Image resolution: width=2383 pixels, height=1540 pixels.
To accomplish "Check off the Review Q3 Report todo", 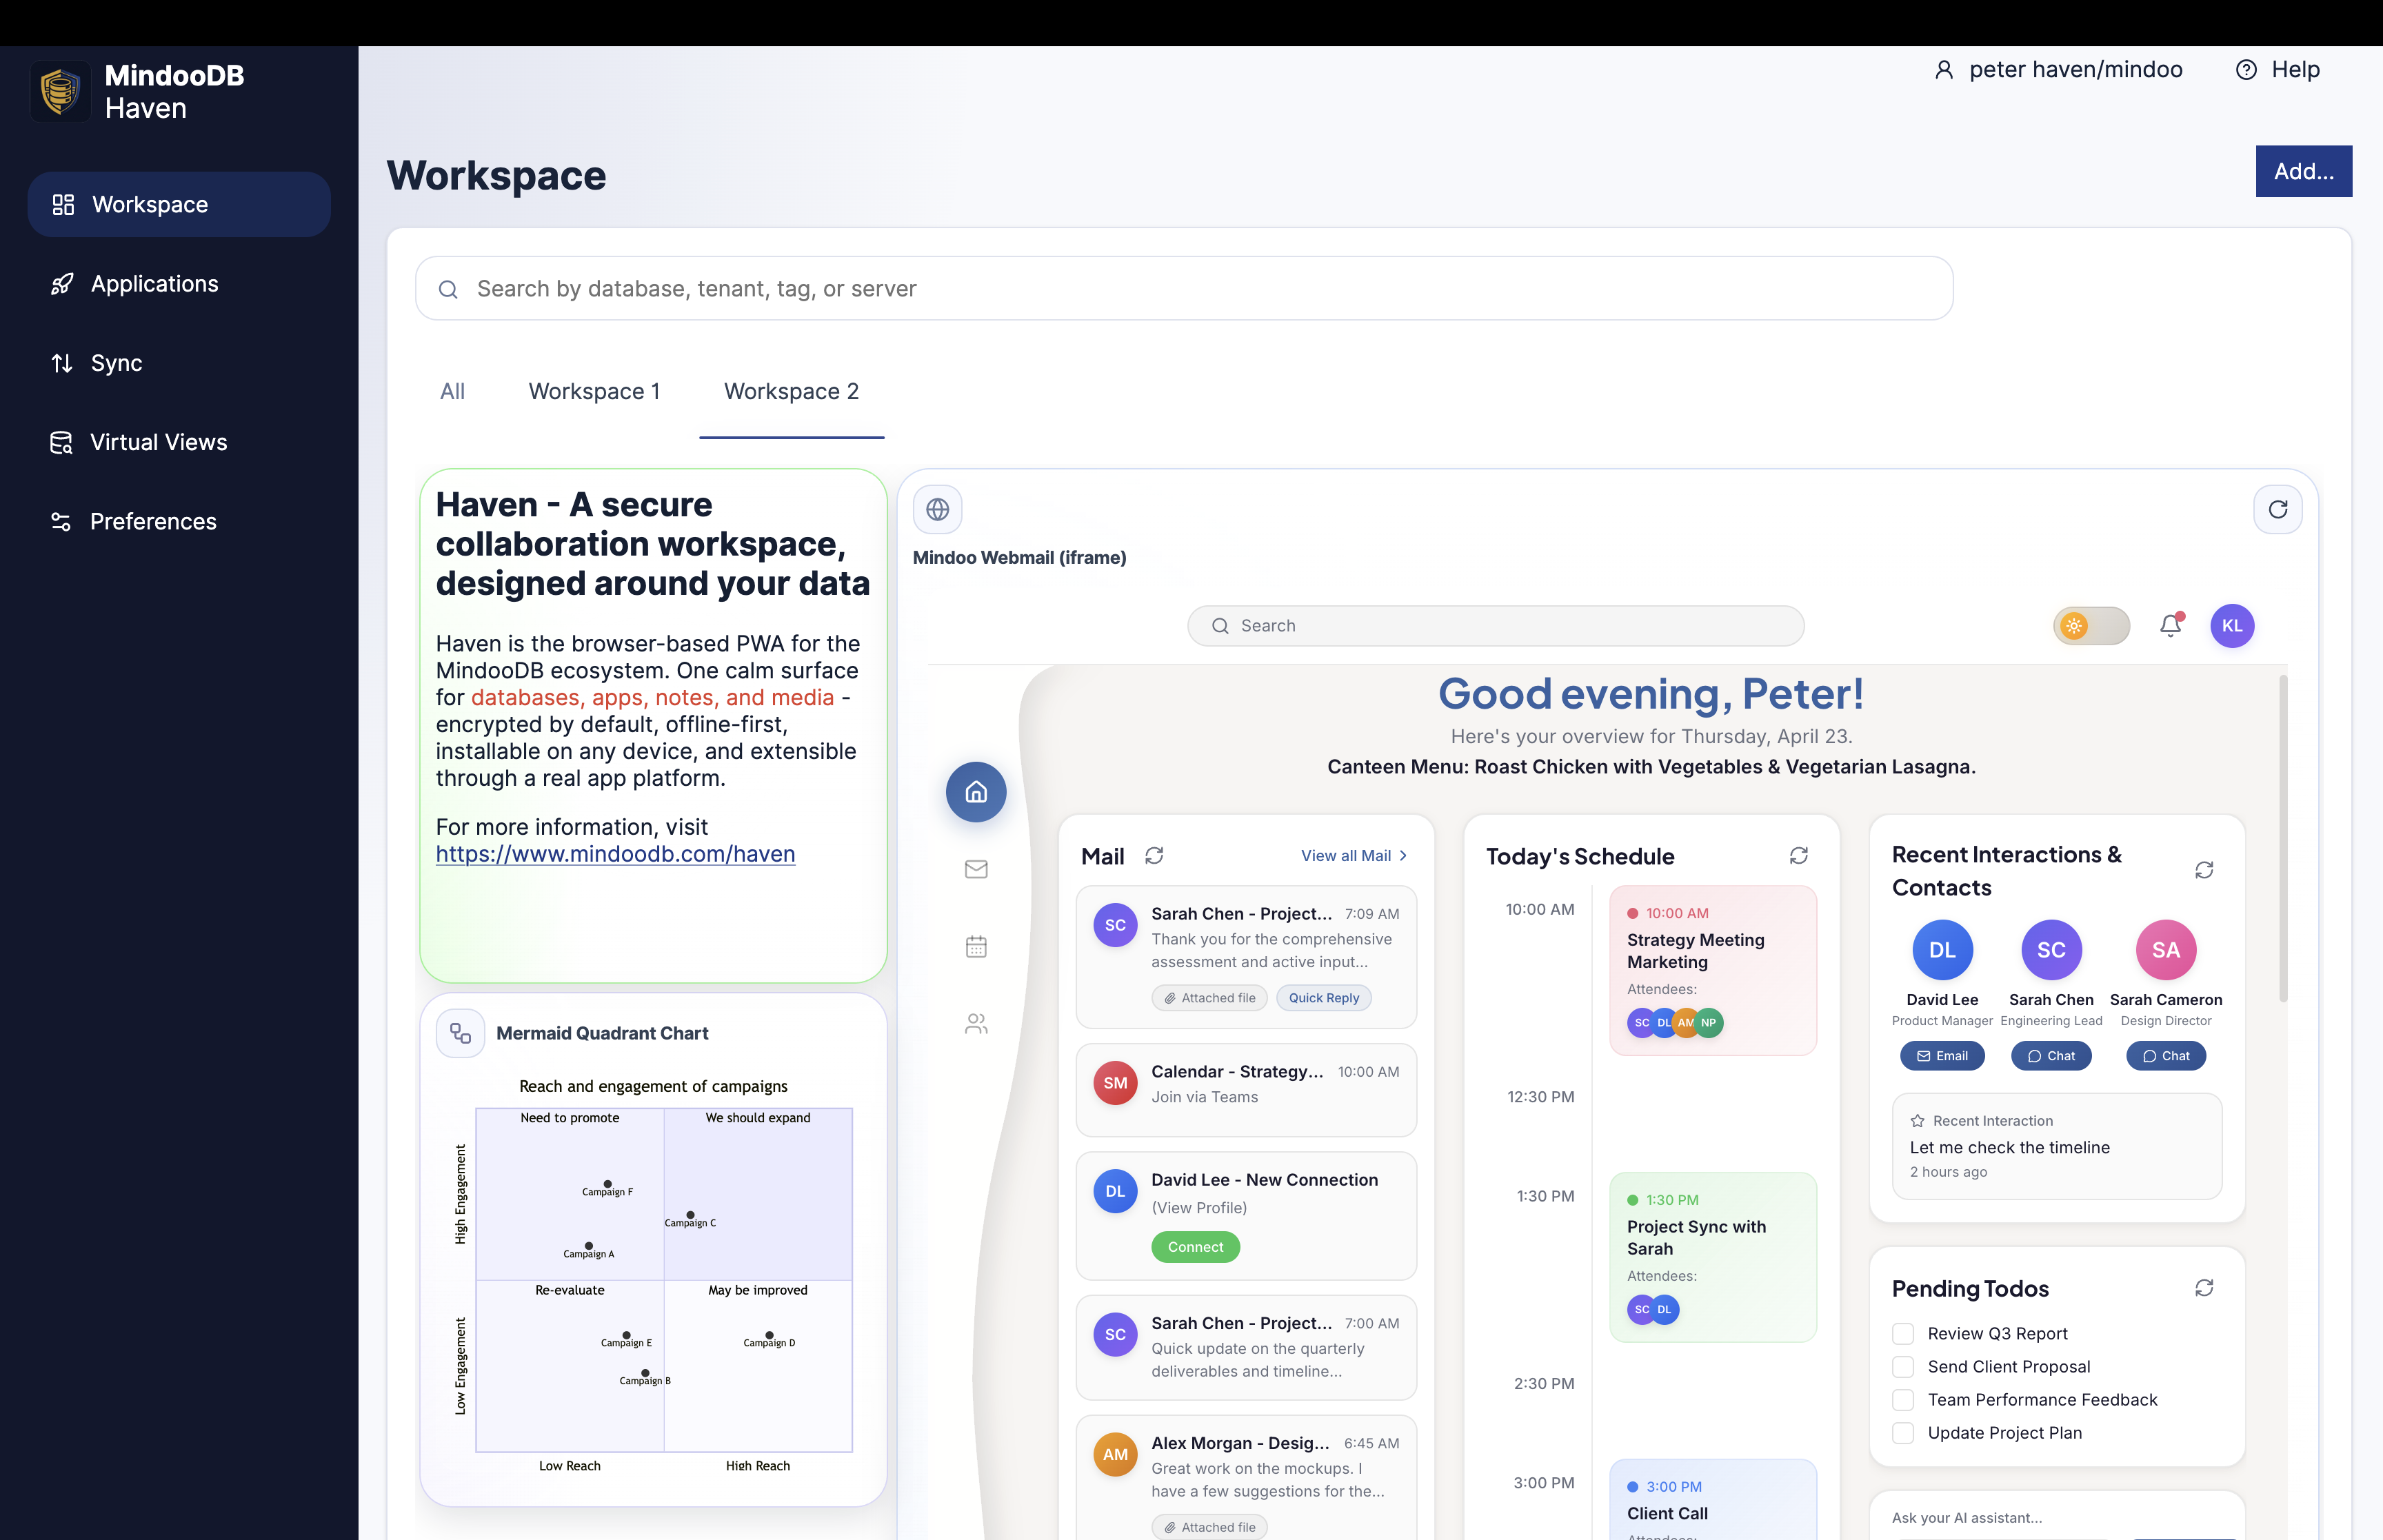I will coord(1902,1333).
